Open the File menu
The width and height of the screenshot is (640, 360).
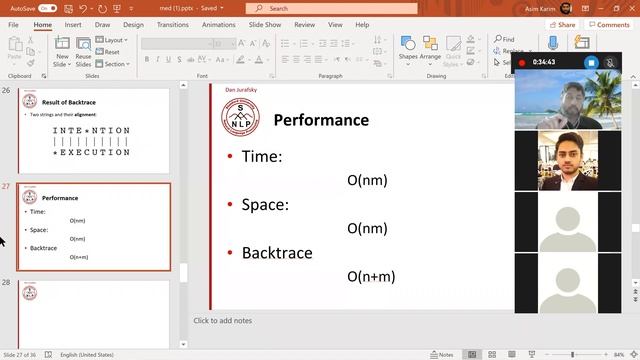13,24
